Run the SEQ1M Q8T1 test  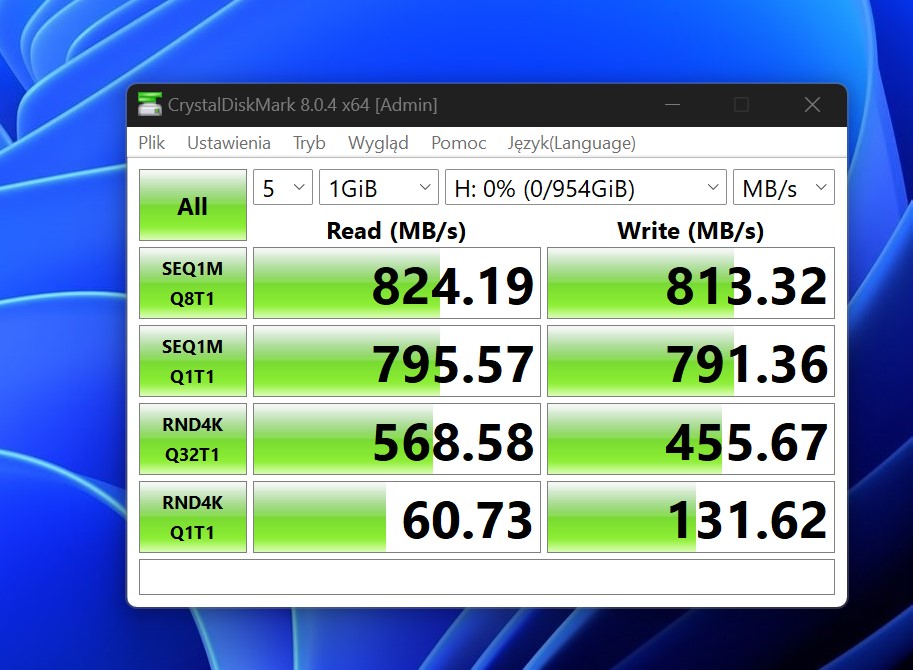193,283
